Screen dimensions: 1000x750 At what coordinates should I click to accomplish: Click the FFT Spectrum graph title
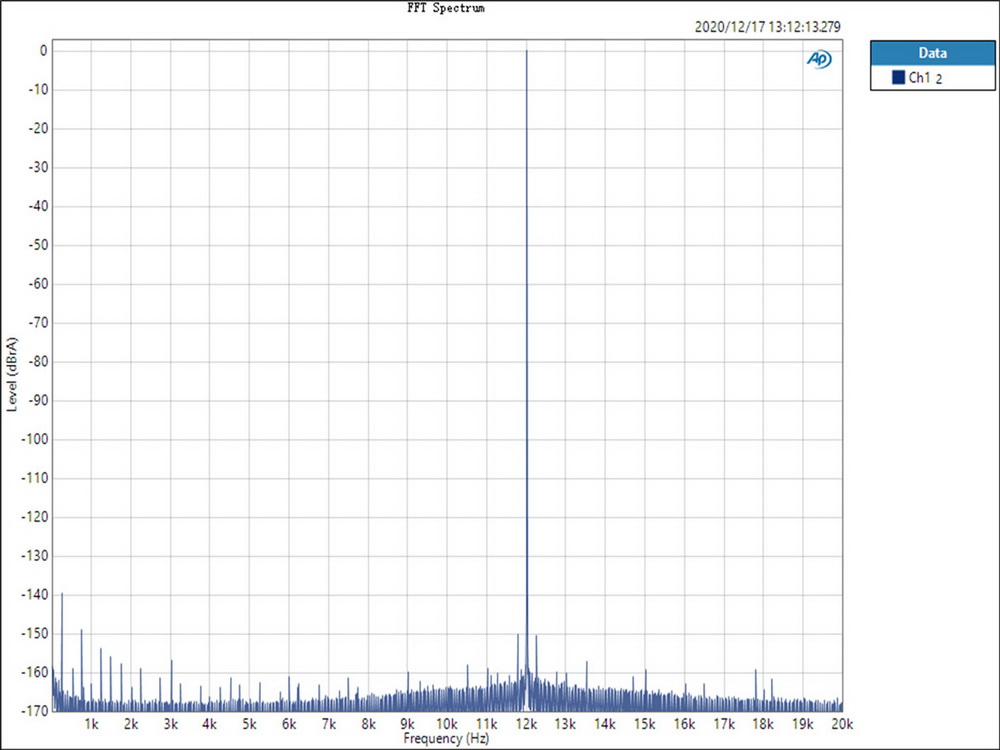point(445,8)
